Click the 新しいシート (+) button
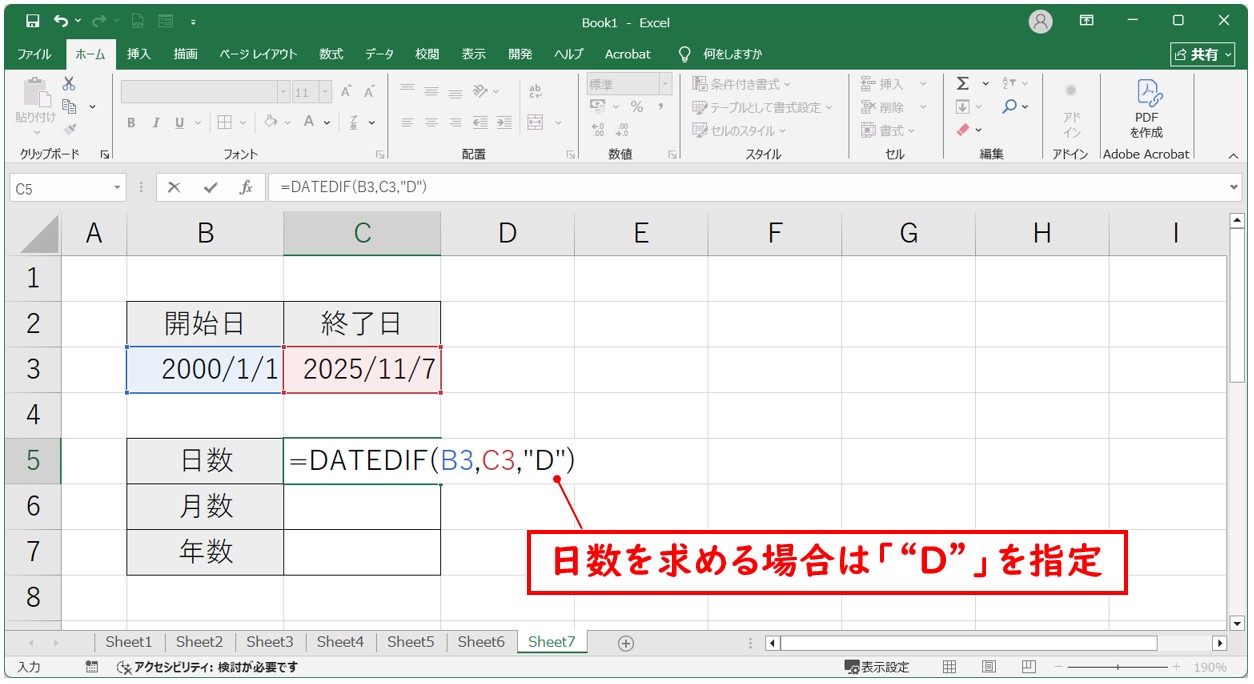1254x684 pixels. click(624, 642)
